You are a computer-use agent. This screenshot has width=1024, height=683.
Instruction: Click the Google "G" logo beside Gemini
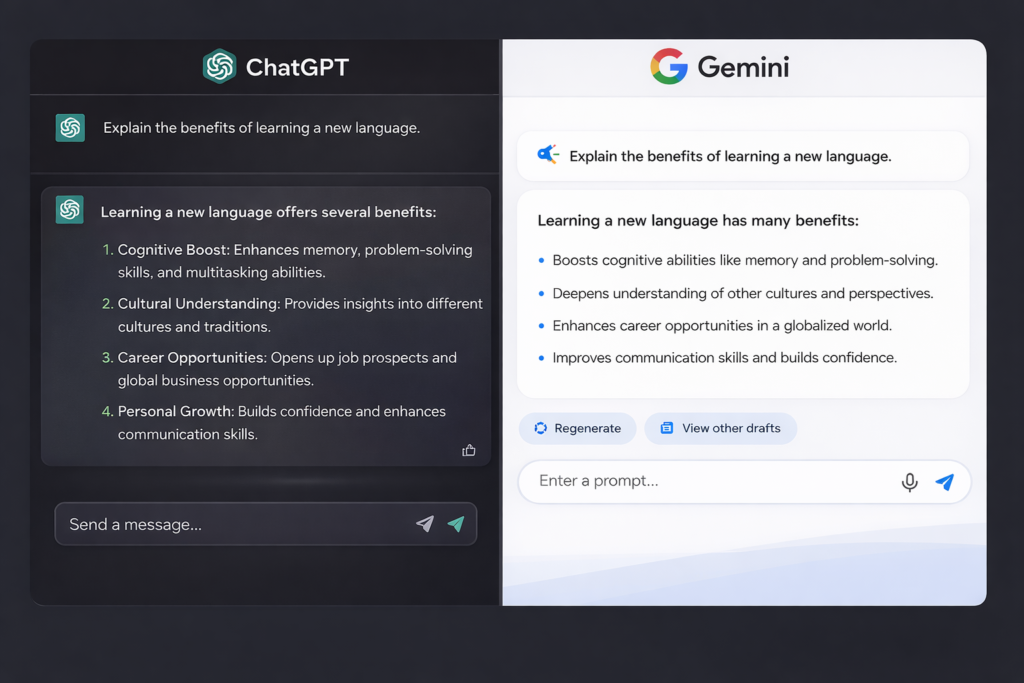tap(668, 66)
